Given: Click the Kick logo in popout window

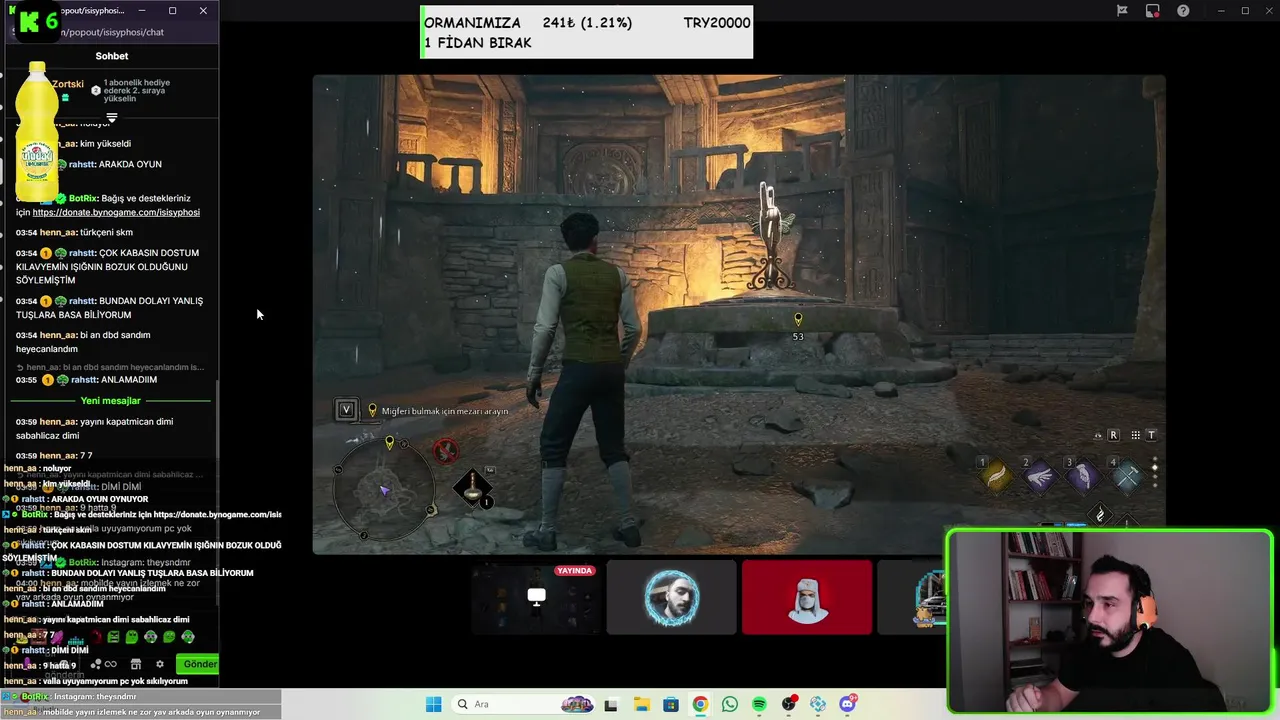Looking at the screenshot, I should 30,21.
